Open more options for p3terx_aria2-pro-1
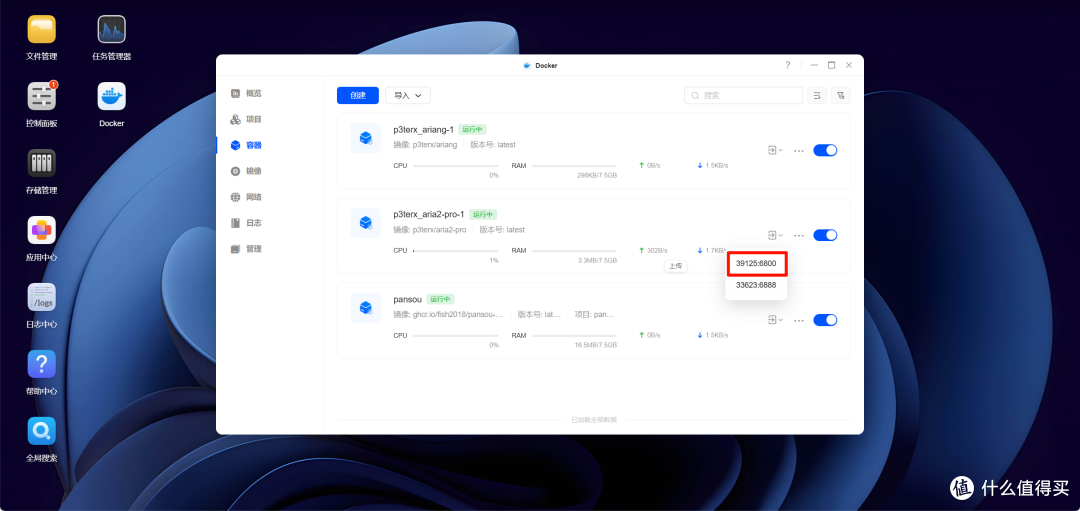The image size is (1080, 511). pos(799,236)
